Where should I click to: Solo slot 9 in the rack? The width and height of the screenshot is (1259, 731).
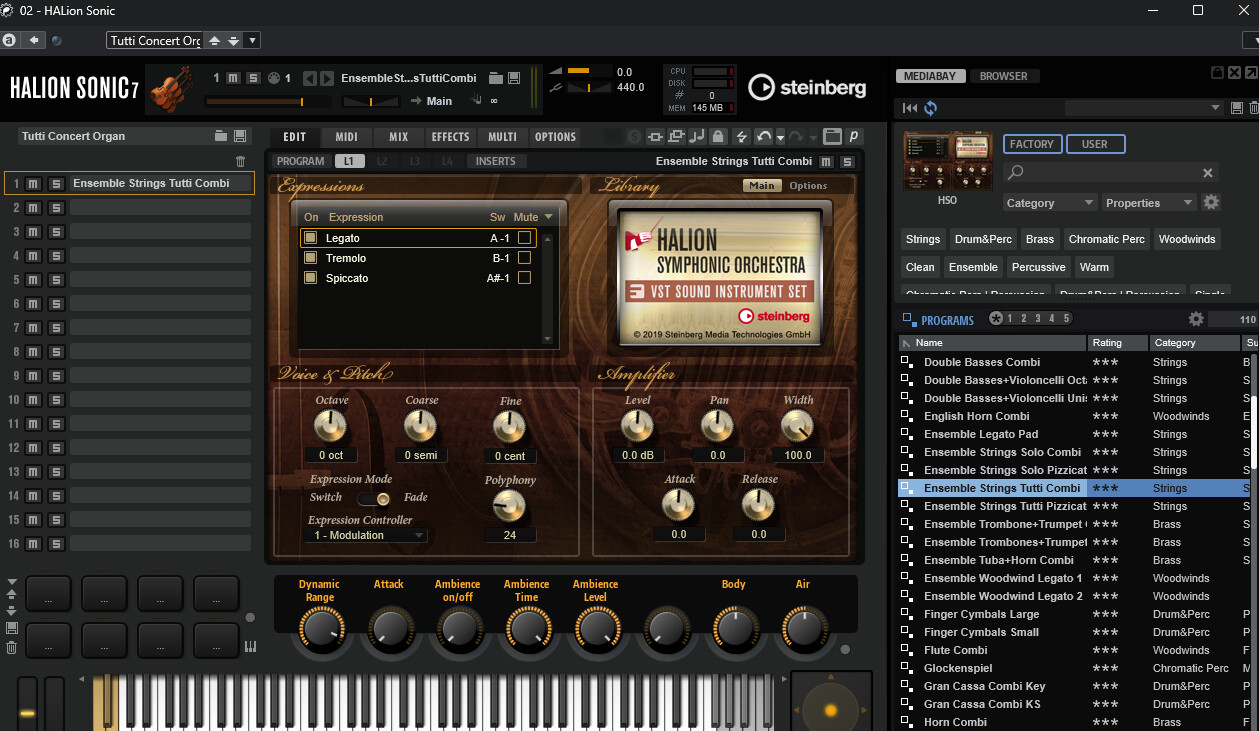point(56,375)
